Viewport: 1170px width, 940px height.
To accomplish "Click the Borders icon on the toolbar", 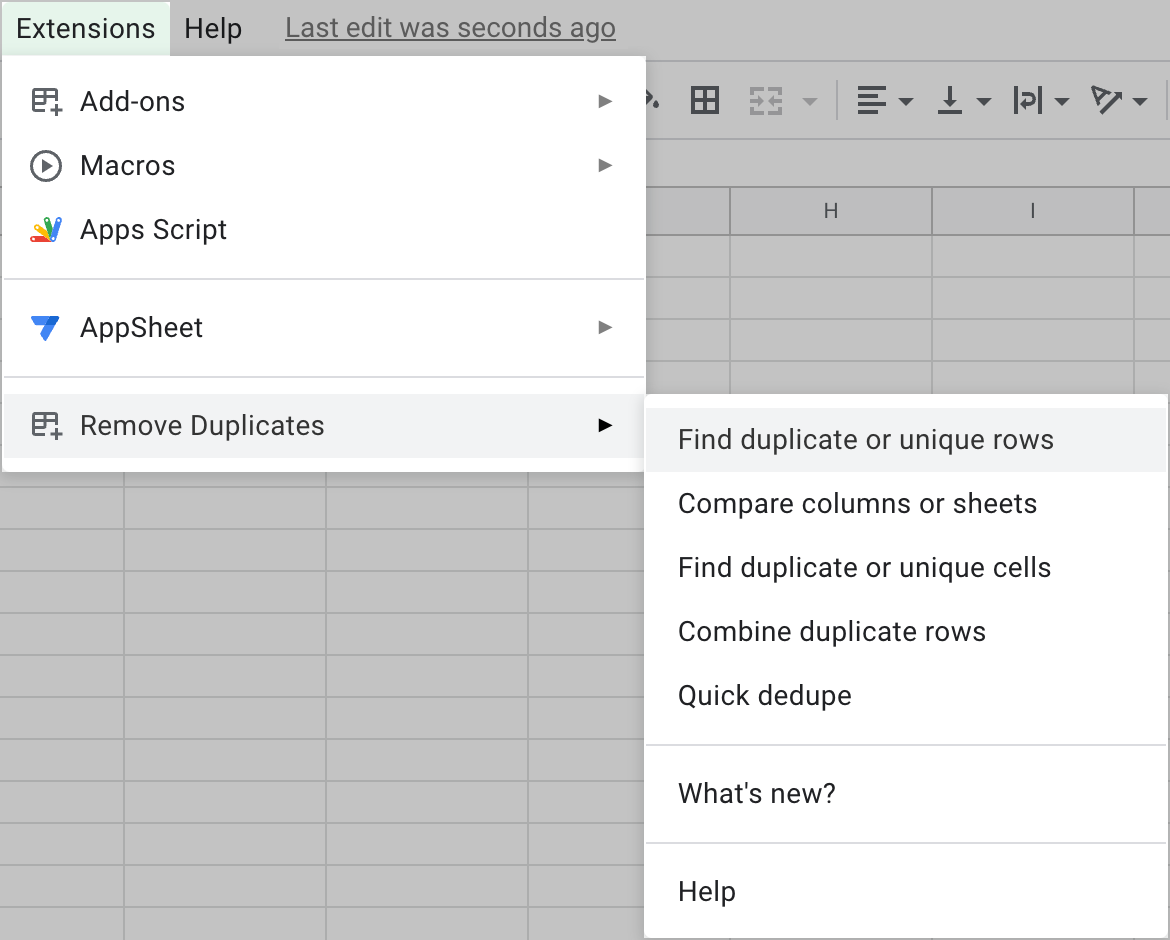I will click(704, 100).
